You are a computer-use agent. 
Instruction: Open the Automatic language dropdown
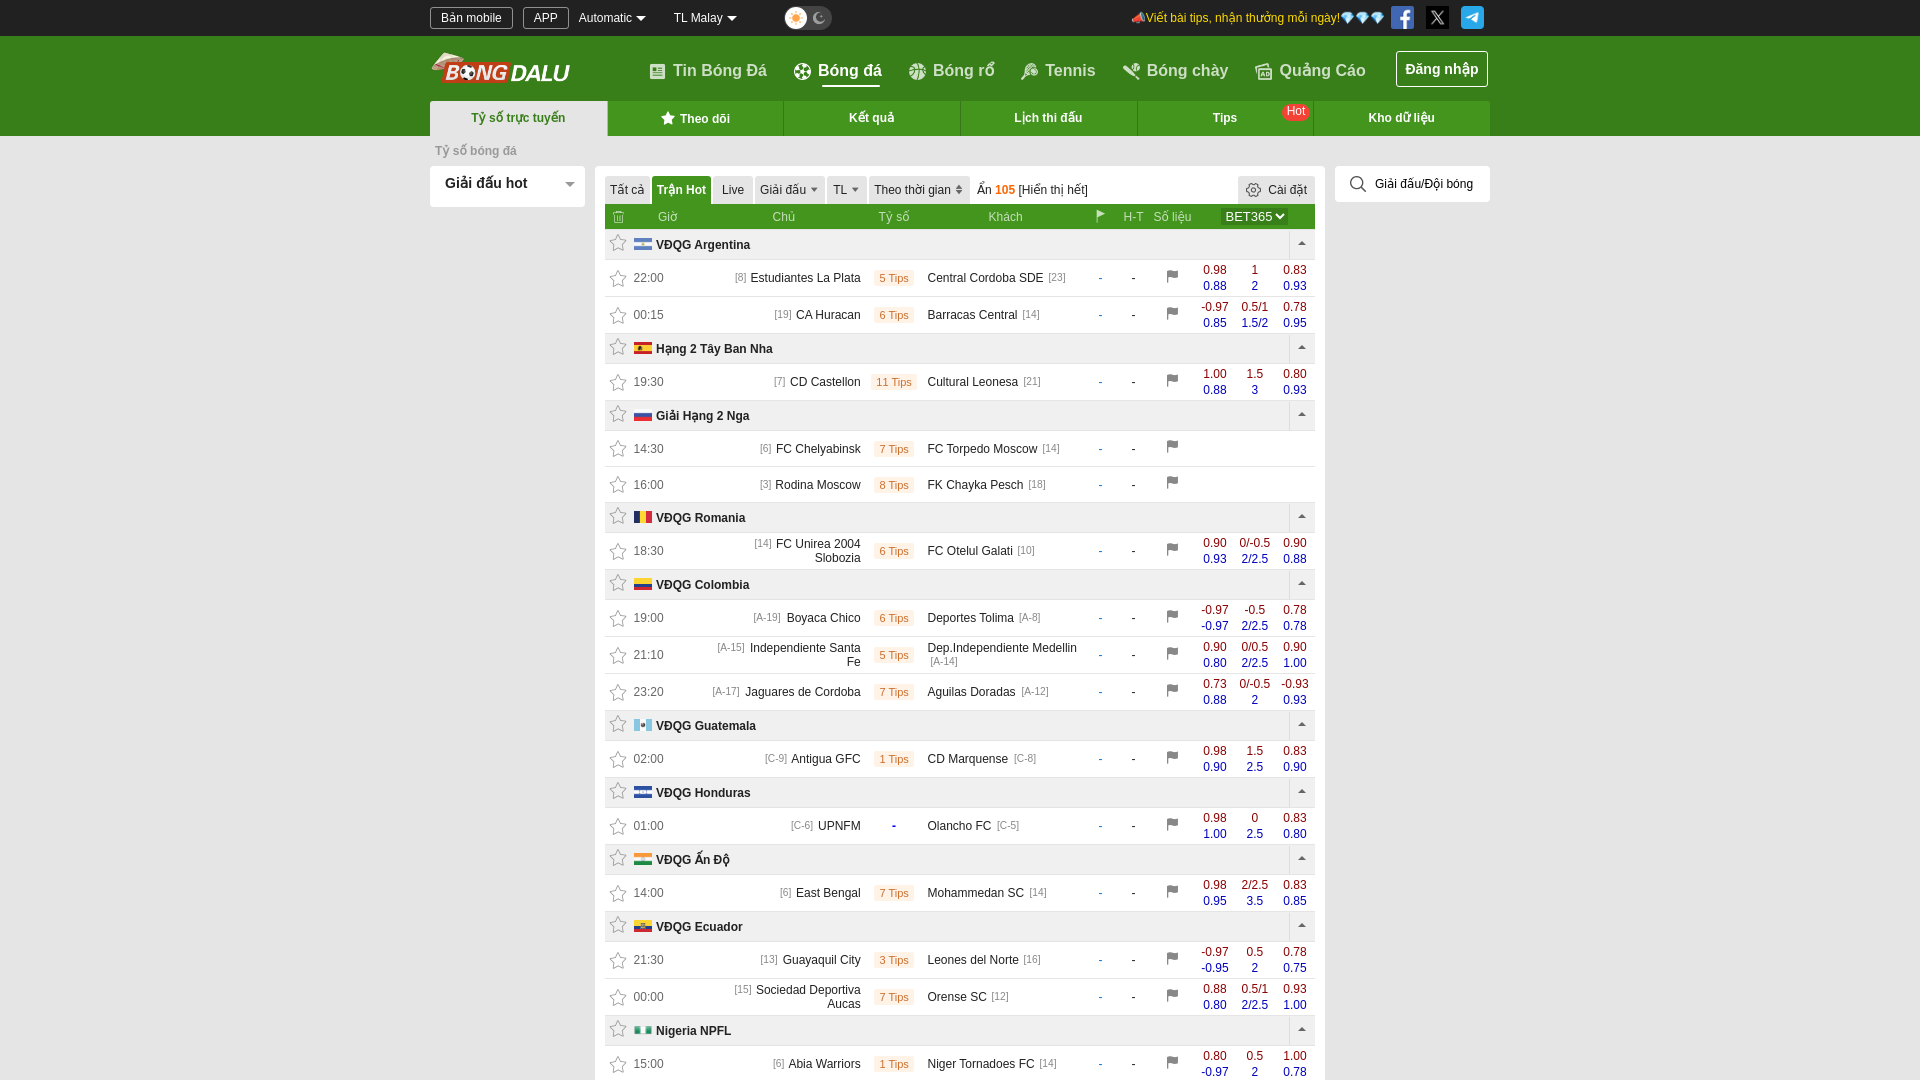point(612,18)
